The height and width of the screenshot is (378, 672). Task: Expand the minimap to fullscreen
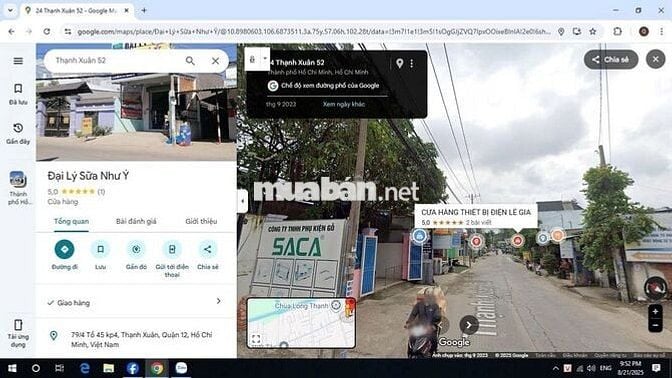256,339
